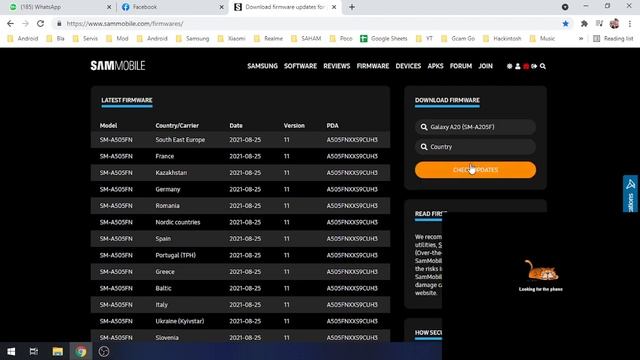The width and height of the screenshot is (640, 360).
Task: Open Task View on the taskbar
Action: pos(34,351)
